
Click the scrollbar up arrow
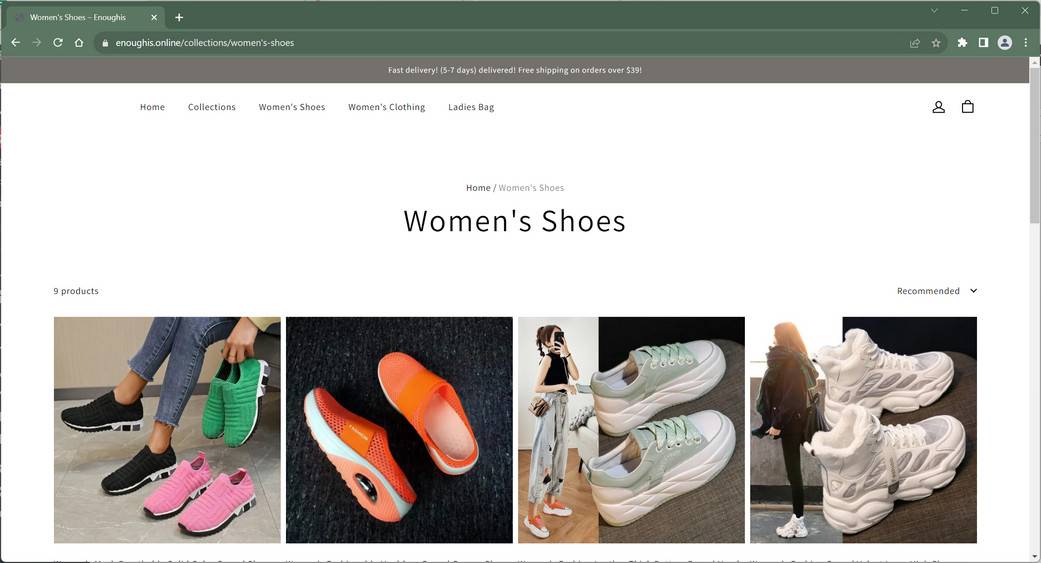click(1034, 62)
